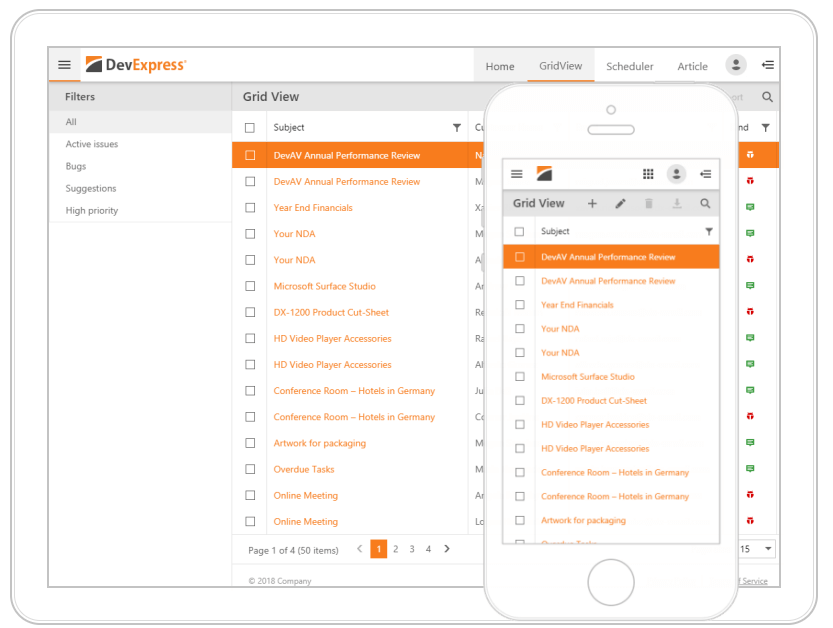Viewport: 833px width, 628px height.
Task: Open the hamburger menu in tablet header
Action: (64, 65)
